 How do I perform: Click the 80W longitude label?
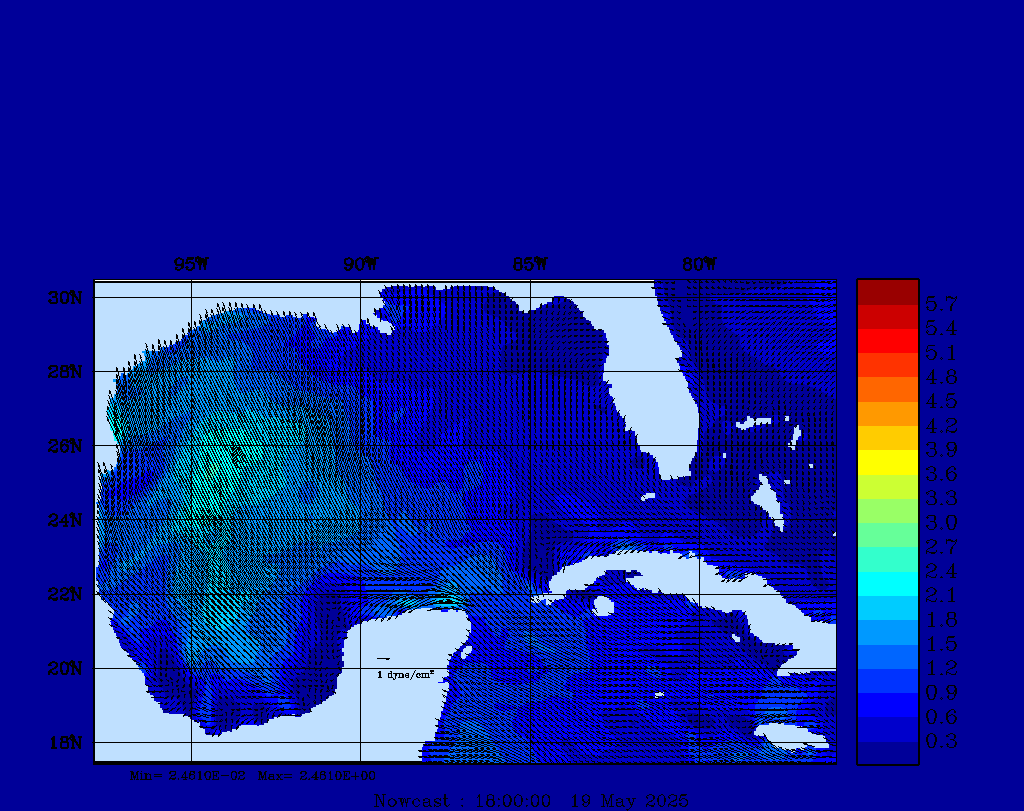(x=699, y=265)
